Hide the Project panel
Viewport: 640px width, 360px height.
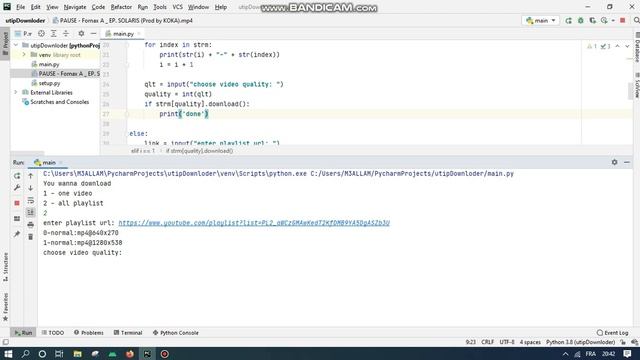(93, 34)
